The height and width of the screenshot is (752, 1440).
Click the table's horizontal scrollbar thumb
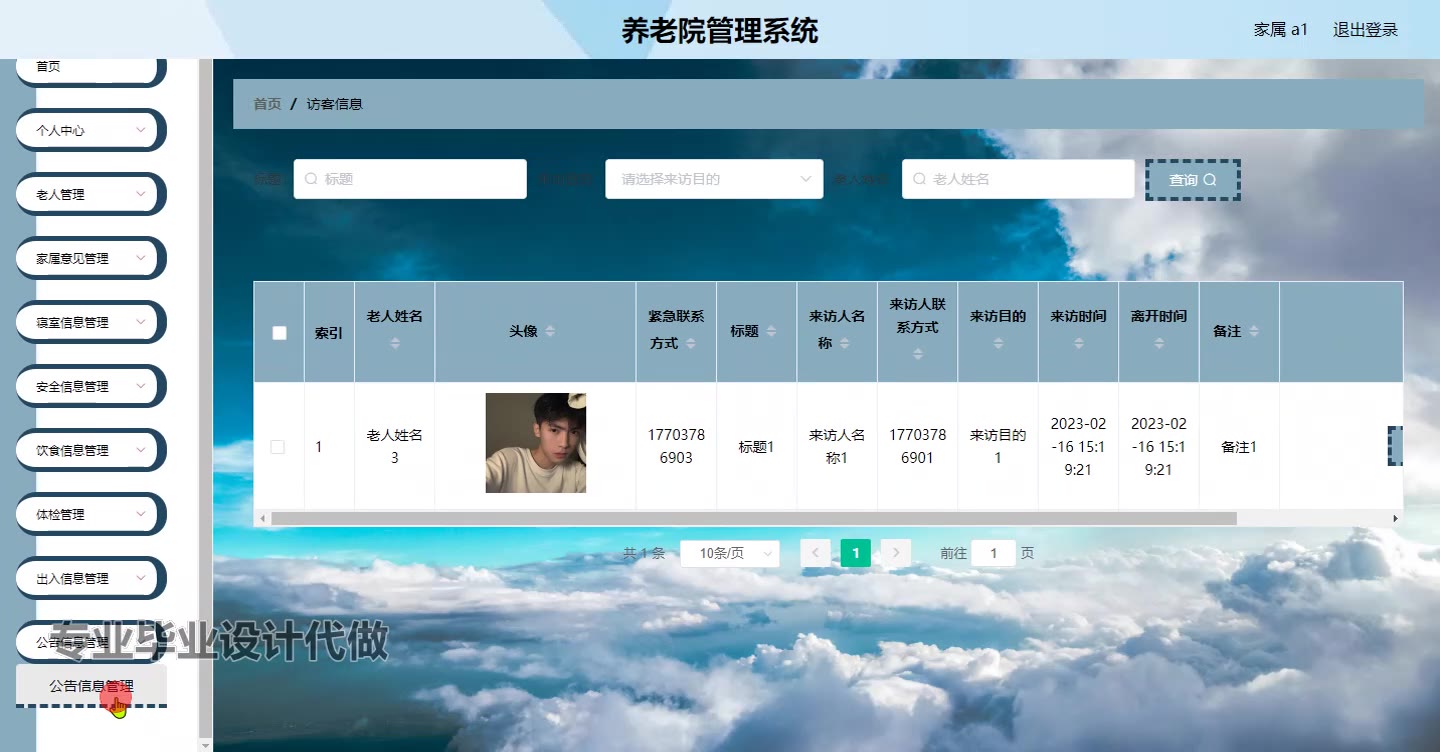click(754, 519)
